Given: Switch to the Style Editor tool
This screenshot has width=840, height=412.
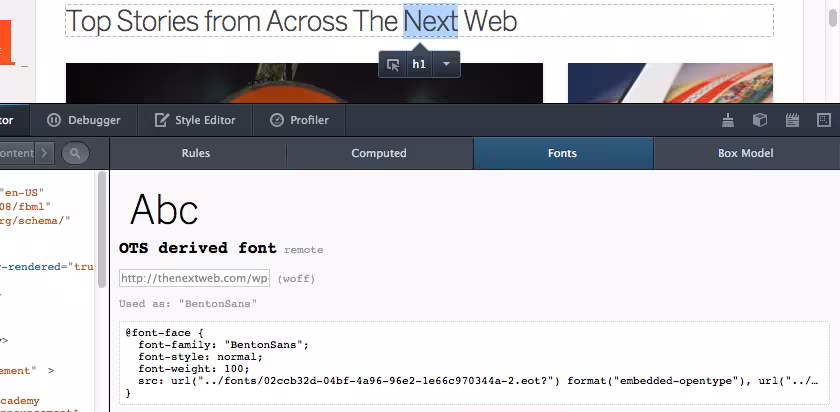Looking at the screenshot, I should (195, 120).
